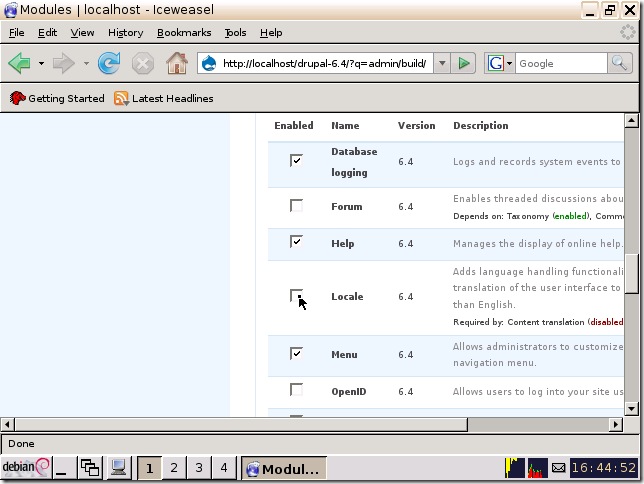Switch to workspace 2
Image resolution: width=644 pixels, height=484 pixels.
[174, 468]
